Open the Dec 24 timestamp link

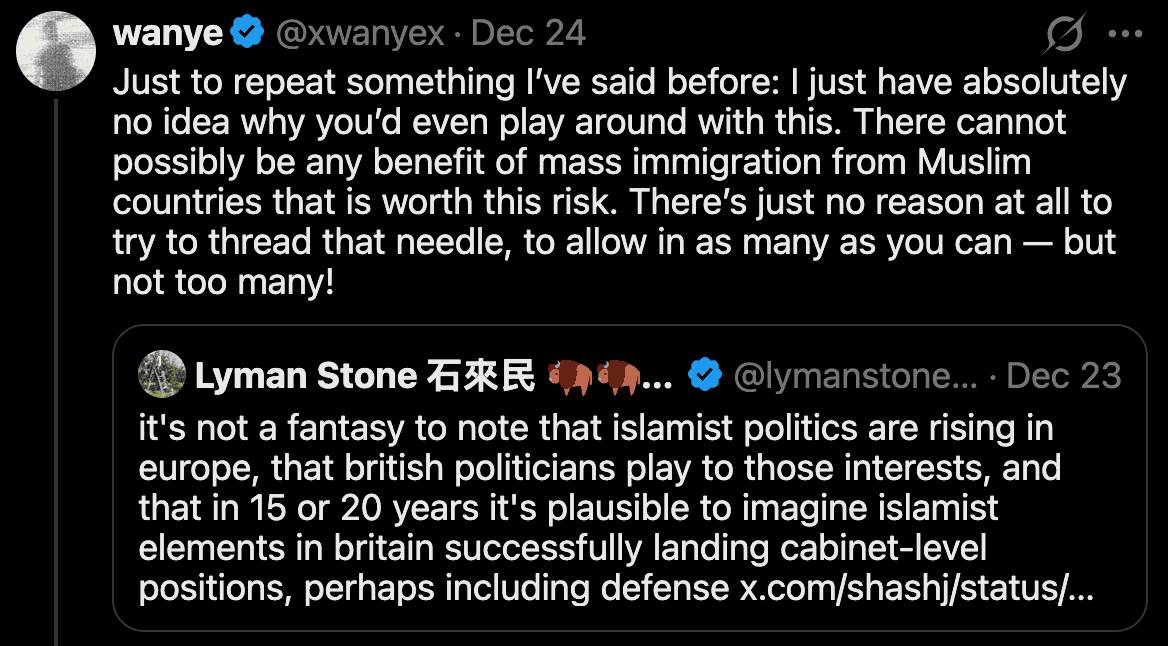(527, 34)
